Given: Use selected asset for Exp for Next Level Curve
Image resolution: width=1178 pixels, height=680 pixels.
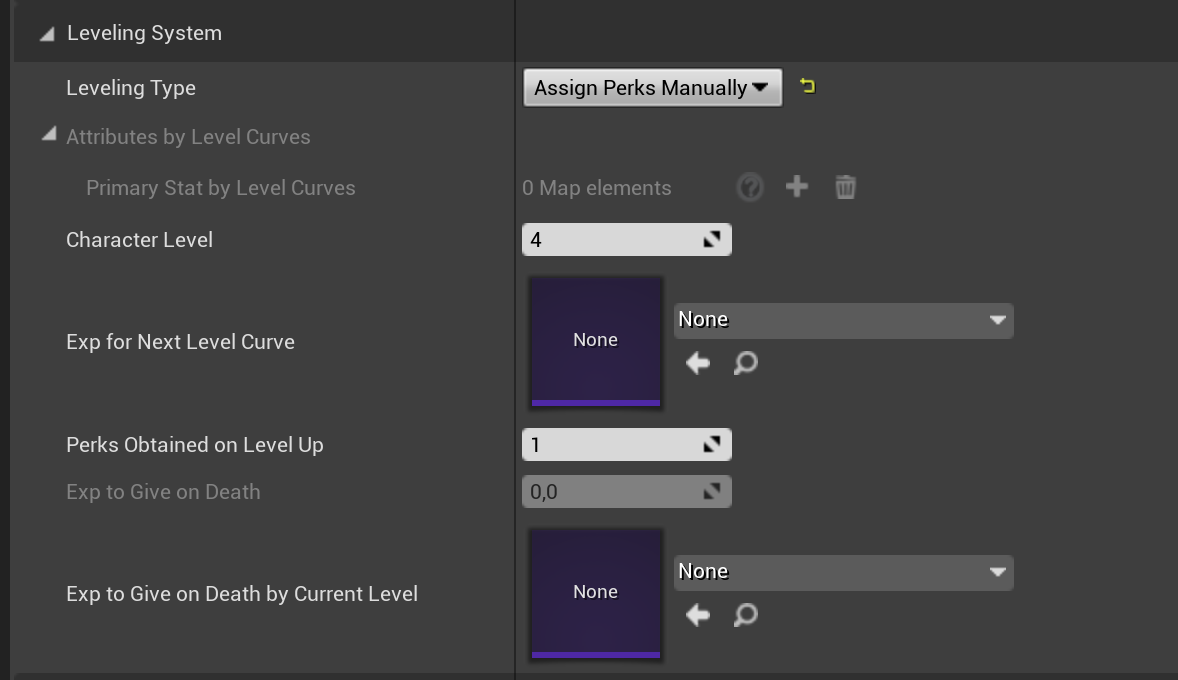Looking at the screenshot, I should click(x=698, y=363).
